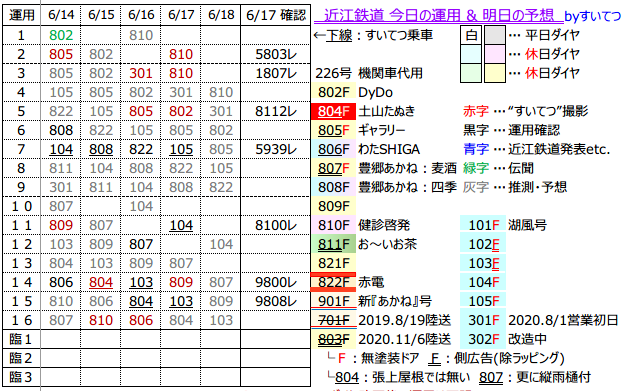The image size is (629, 391).
Task: Select the 6/14 column header
Action: pos(61,15)
